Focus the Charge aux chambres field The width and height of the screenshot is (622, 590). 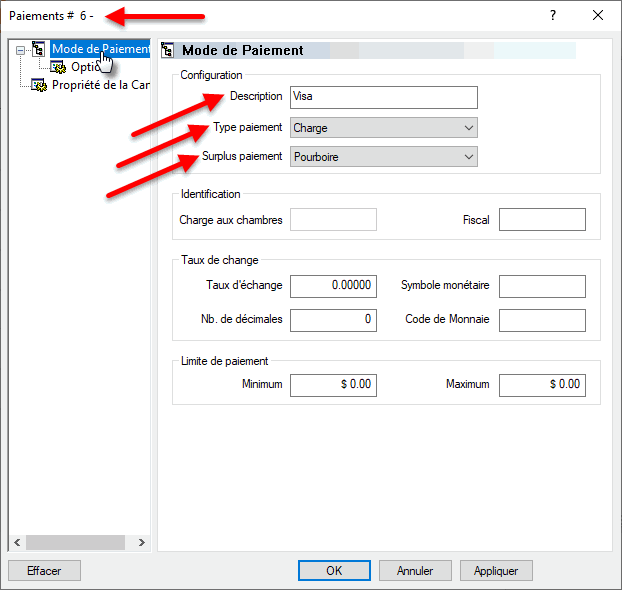point(333,220)
